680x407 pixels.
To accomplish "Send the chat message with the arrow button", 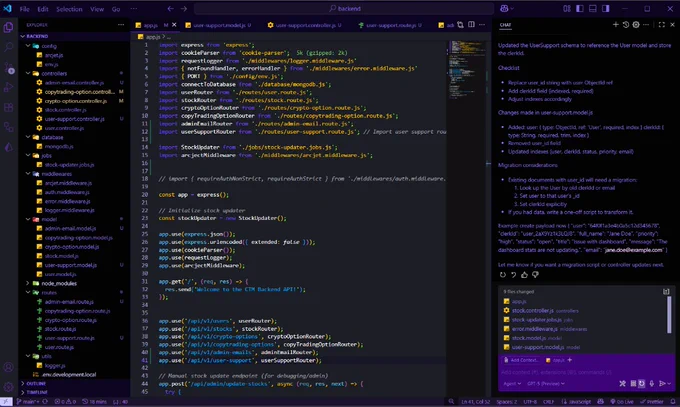I will (x=662, y=384).
